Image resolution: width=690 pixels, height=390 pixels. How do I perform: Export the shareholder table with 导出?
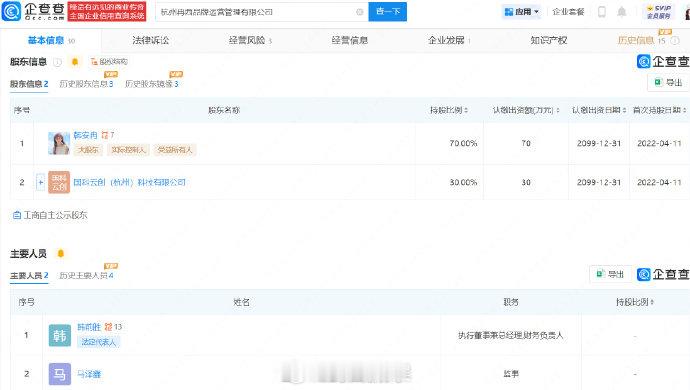(668, 82)
